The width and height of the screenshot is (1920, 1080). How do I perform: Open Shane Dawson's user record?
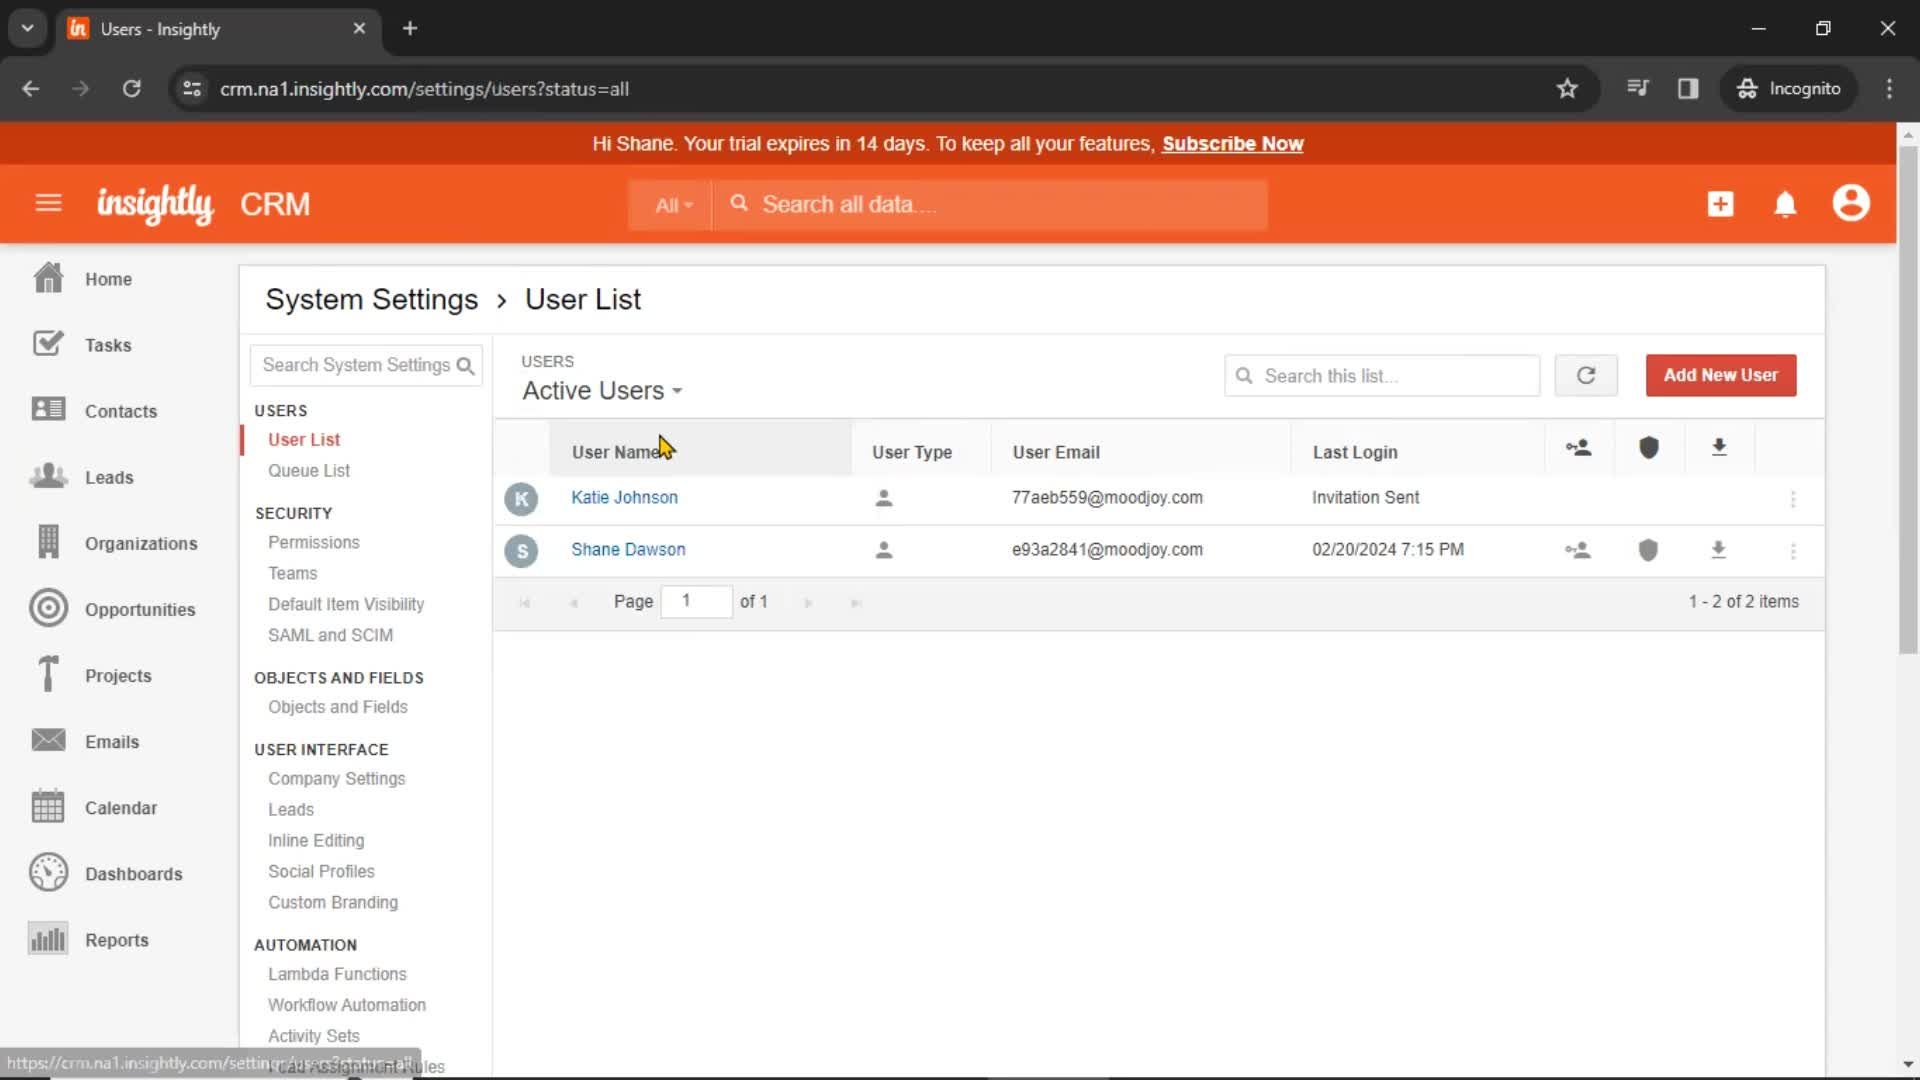point(628,549)
